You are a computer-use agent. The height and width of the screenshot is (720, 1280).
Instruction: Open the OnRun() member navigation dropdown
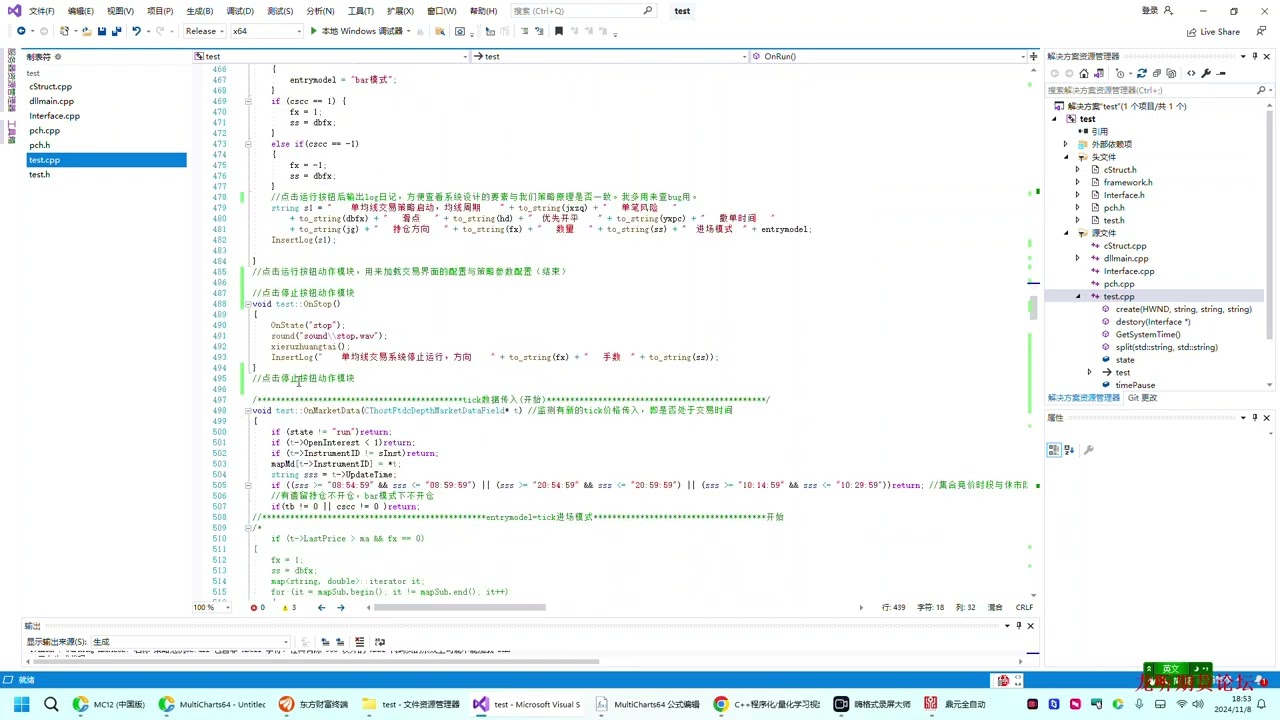click(890, 56)
